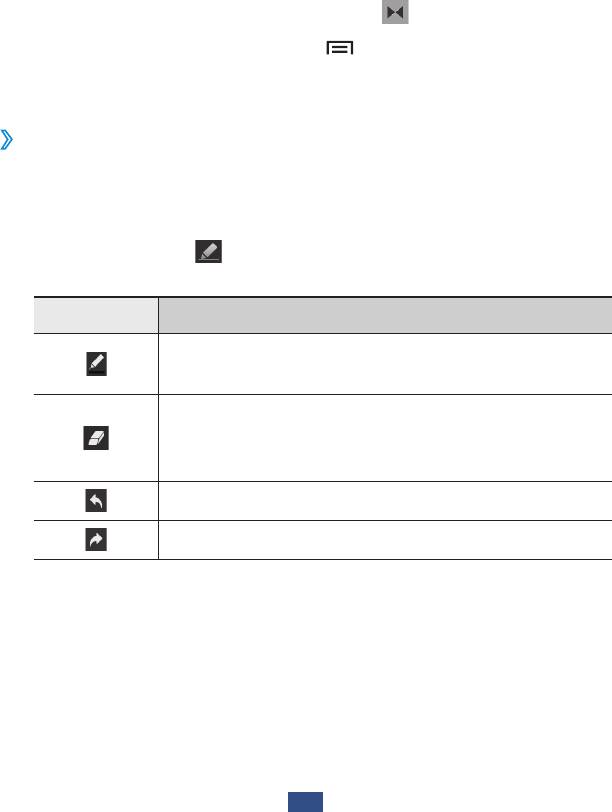Viewport: 612px width, 812px height.
Task: Click the gray right header cell of the table
Action: [384, 315]
